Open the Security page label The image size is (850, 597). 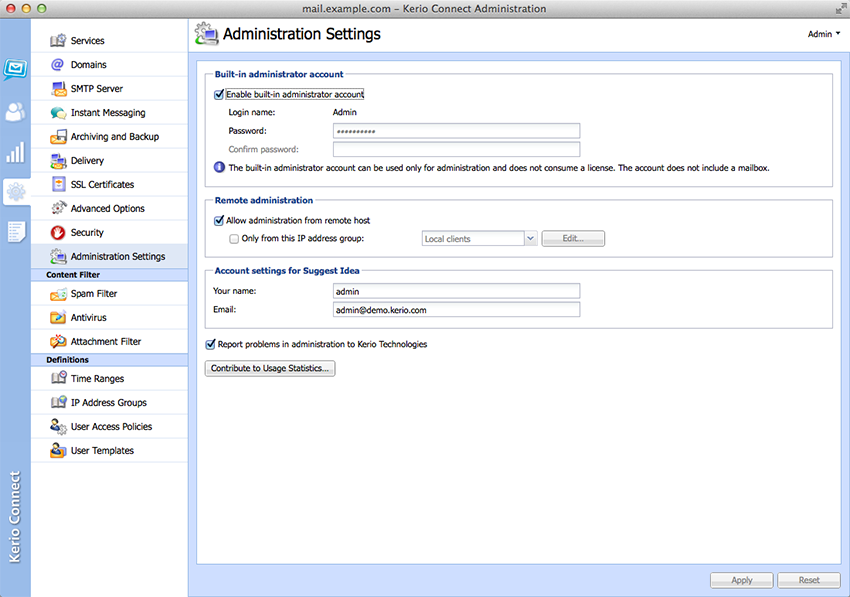tap(87, 233)
